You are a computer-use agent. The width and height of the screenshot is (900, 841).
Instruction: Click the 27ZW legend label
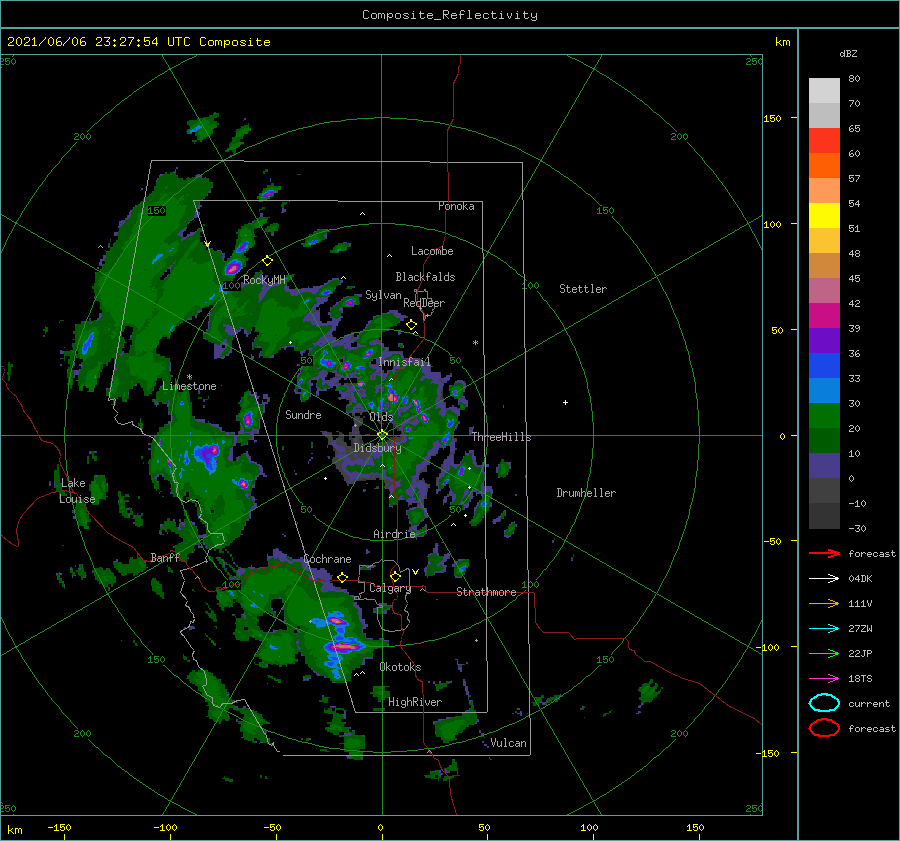click(x=860, y=629)
